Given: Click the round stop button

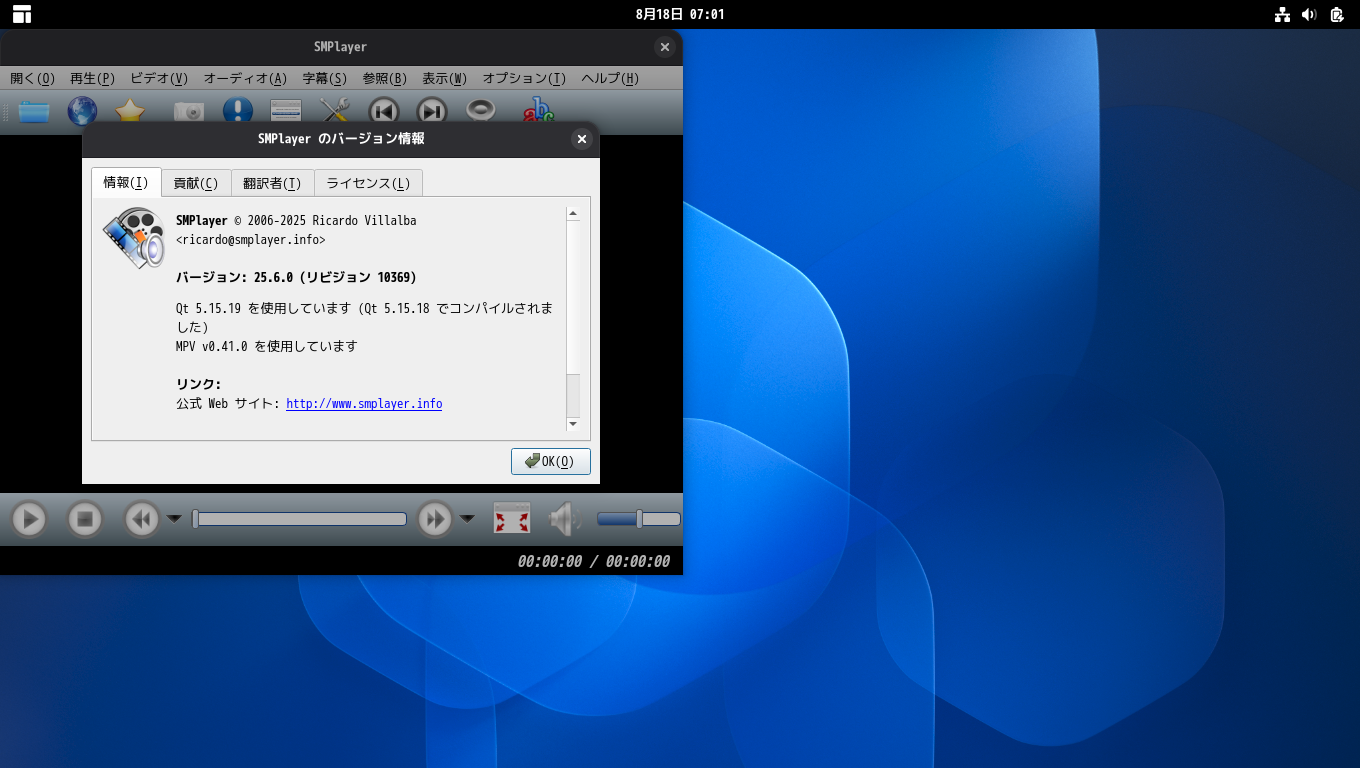Looking at the screenshot, I should (85, 519).
